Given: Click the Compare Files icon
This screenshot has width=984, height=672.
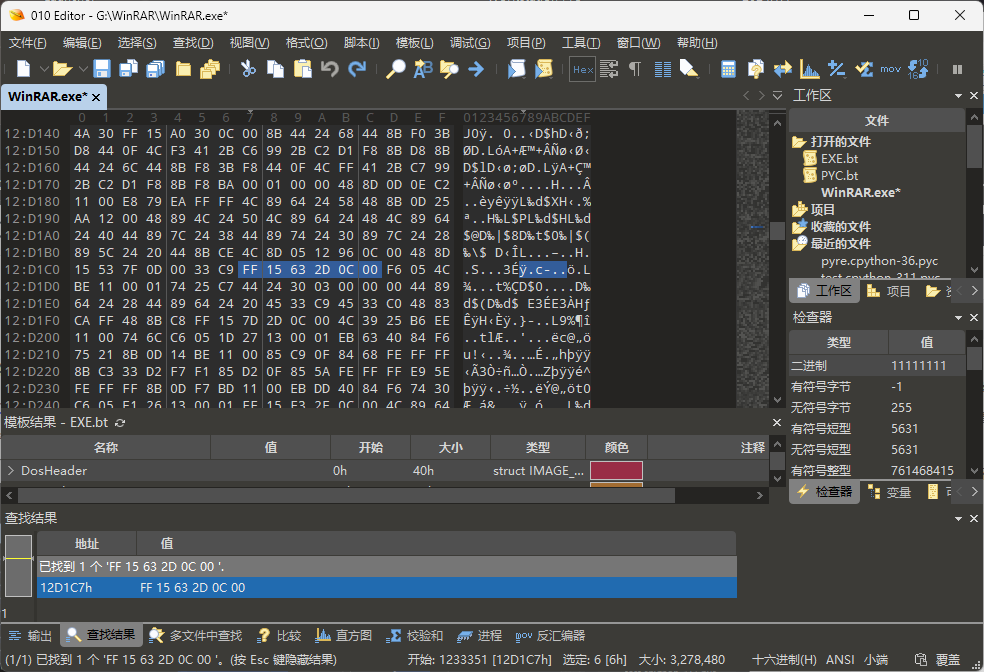Looking at the screenshot, I should coord(756,68).
